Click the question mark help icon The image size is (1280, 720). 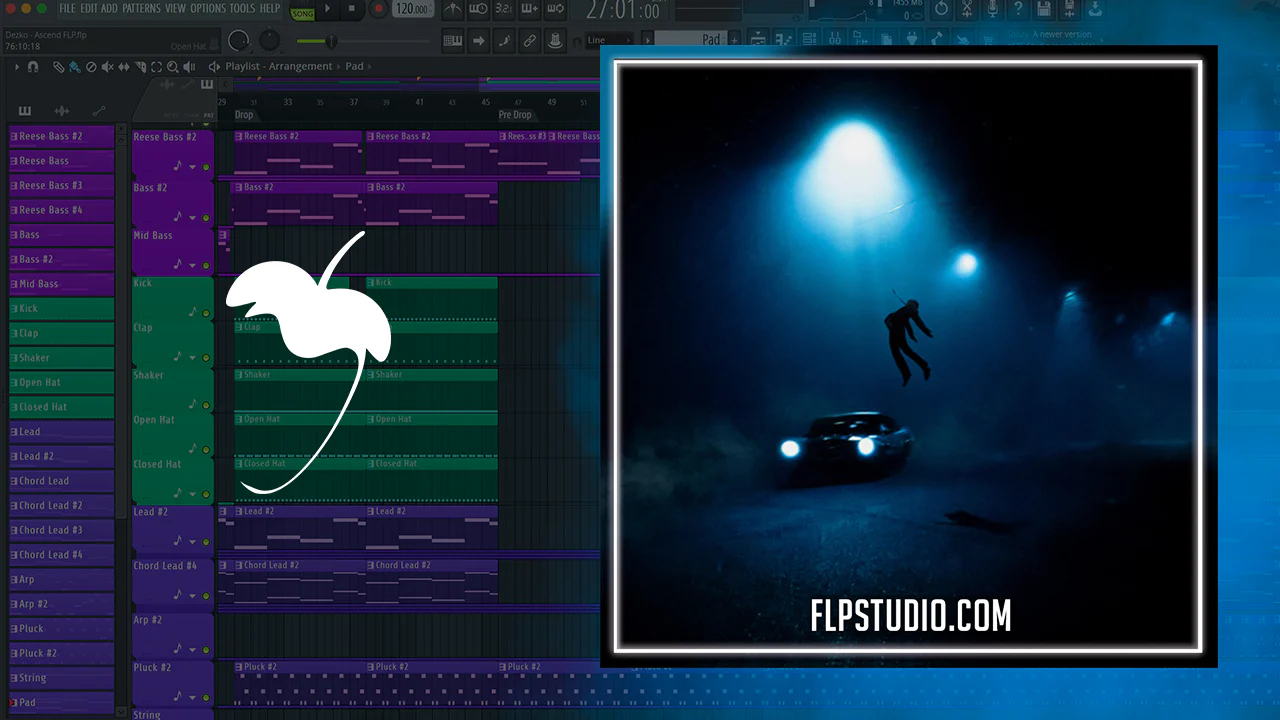1019,9
